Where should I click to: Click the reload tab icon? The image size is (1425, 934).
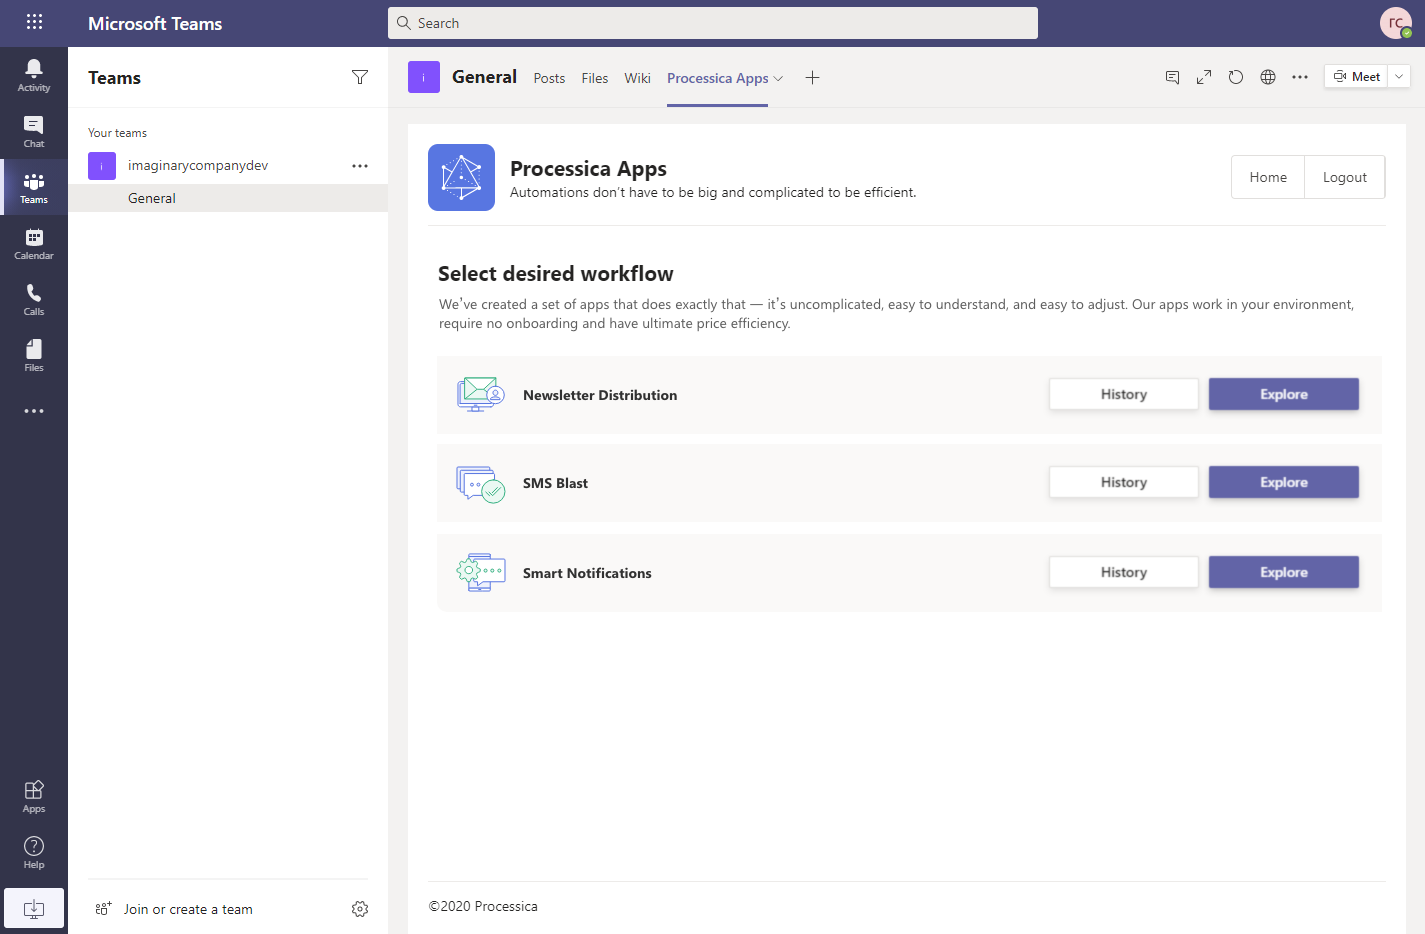pos(1236,77)
